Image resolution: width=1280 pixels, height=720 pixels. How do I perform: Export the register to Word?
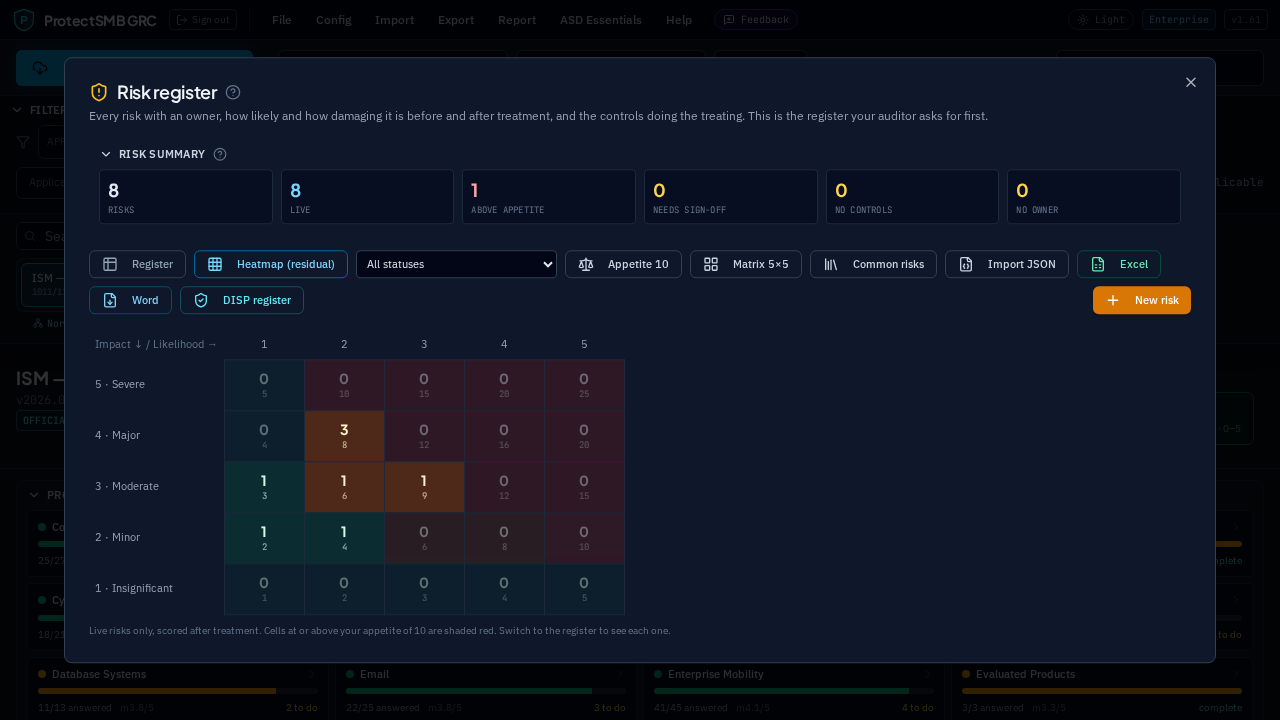(130, 300)
